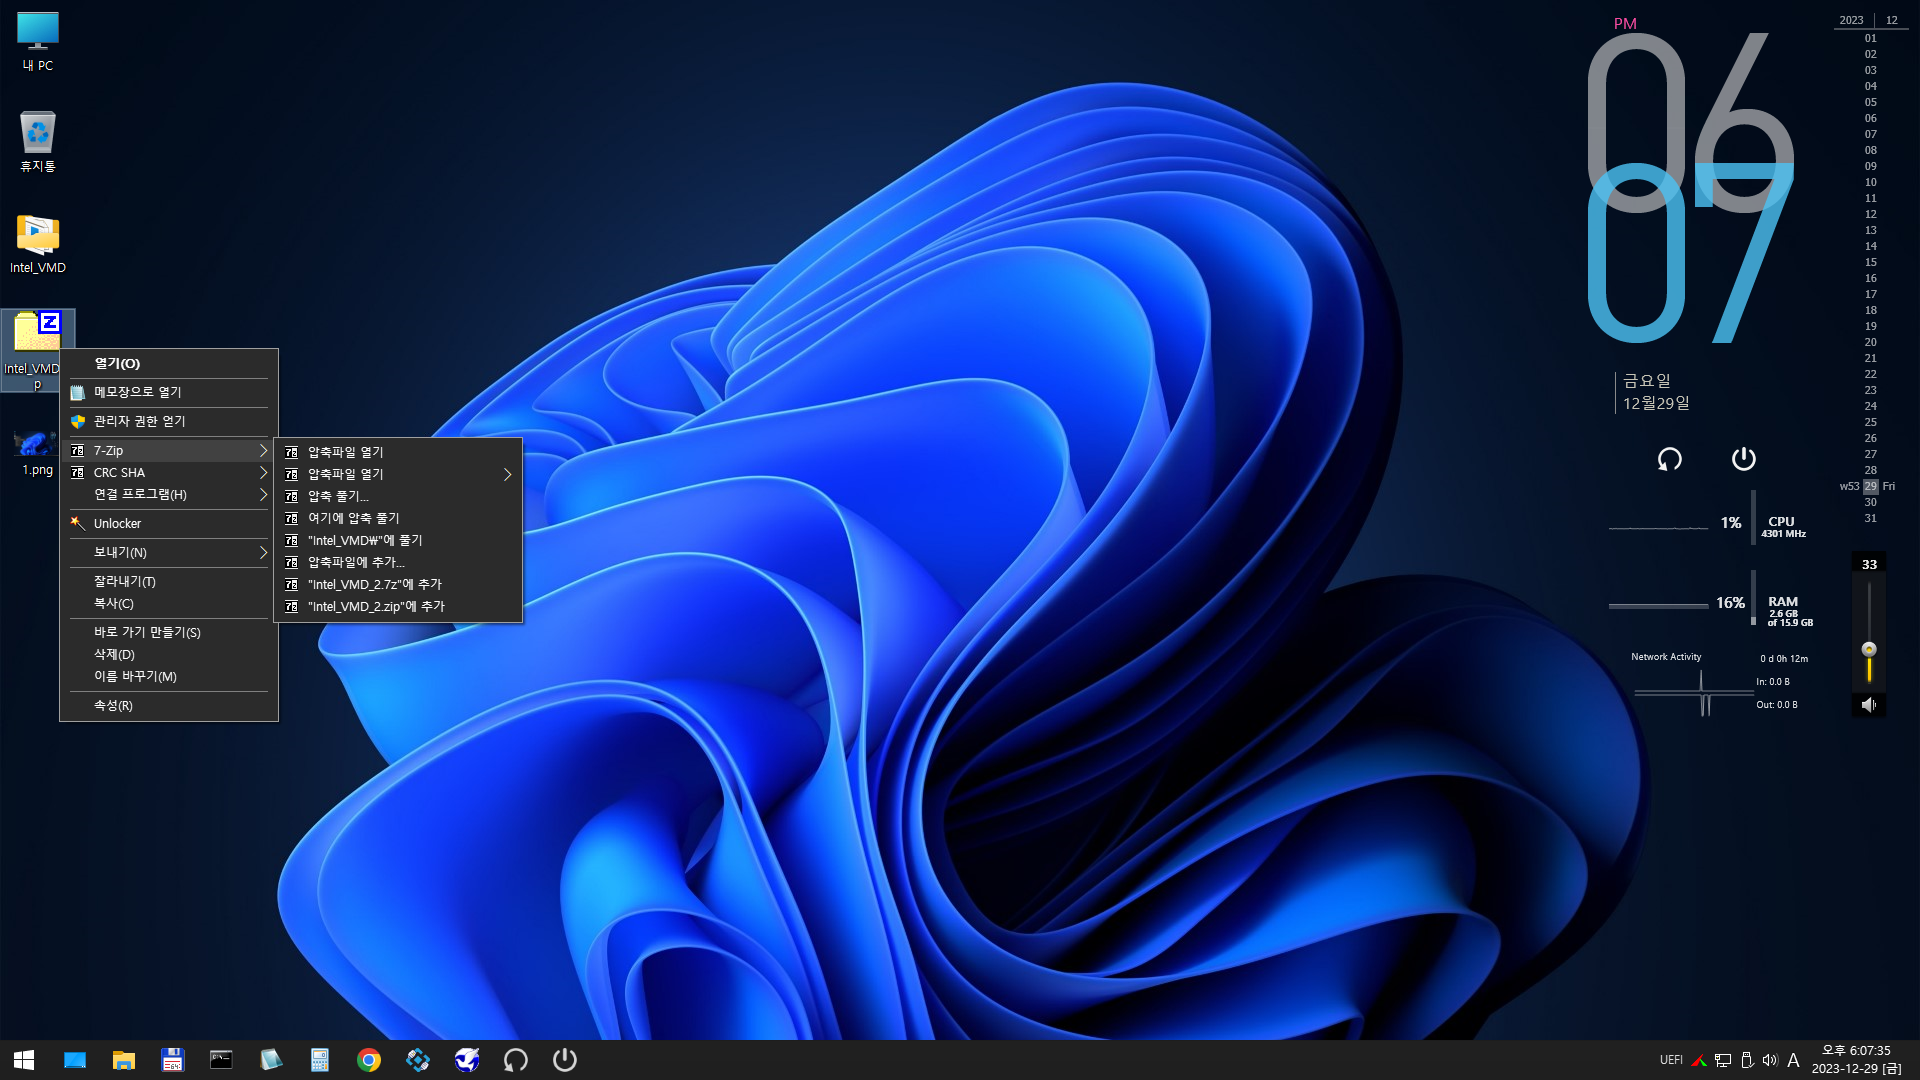
Task: Open the taskbar clock showing 오후 6:07:35
Action: pos(1856,1060)
